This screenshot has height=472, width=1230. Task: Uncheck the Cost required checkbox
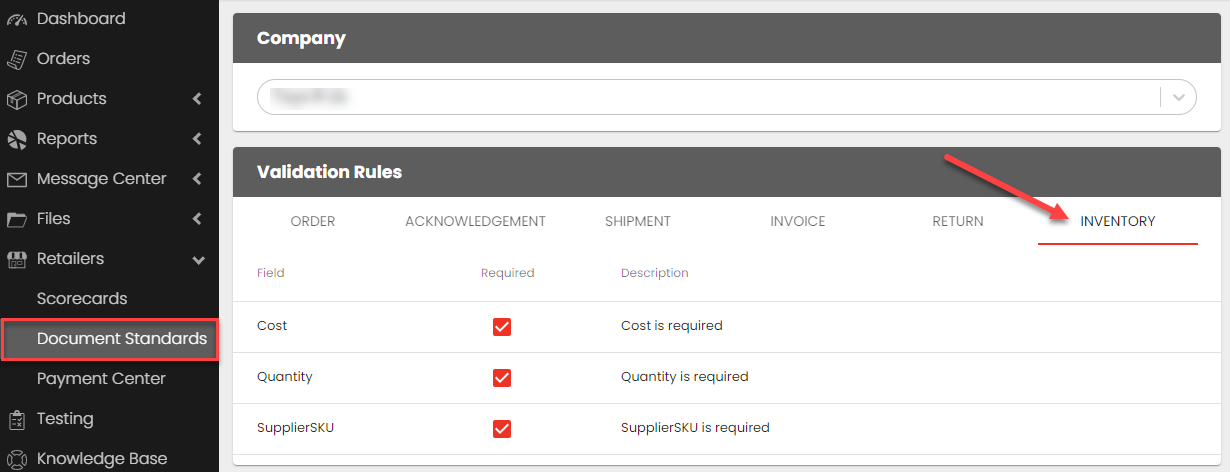pyautogui.click(x=502, y=326)
